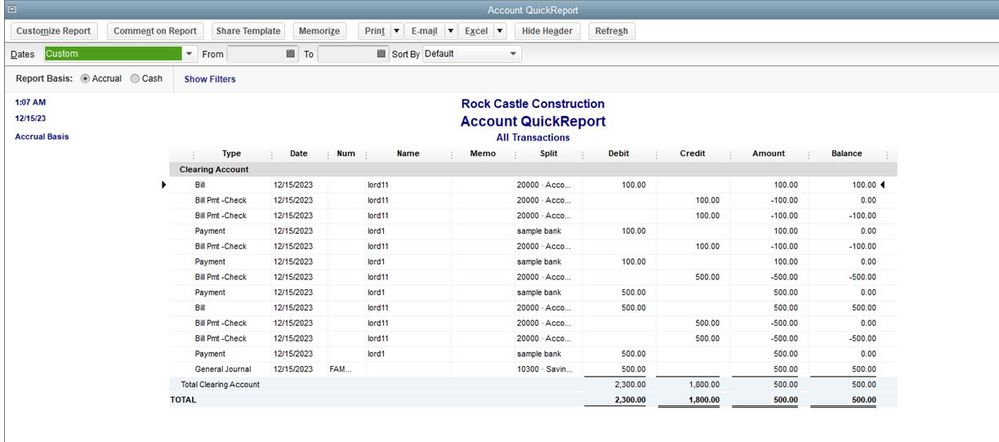Click the 1,800.00 credit in TOTAL row
Image resolution: width=999 pixels, height=442 pixels.
[x=704, y=400]
